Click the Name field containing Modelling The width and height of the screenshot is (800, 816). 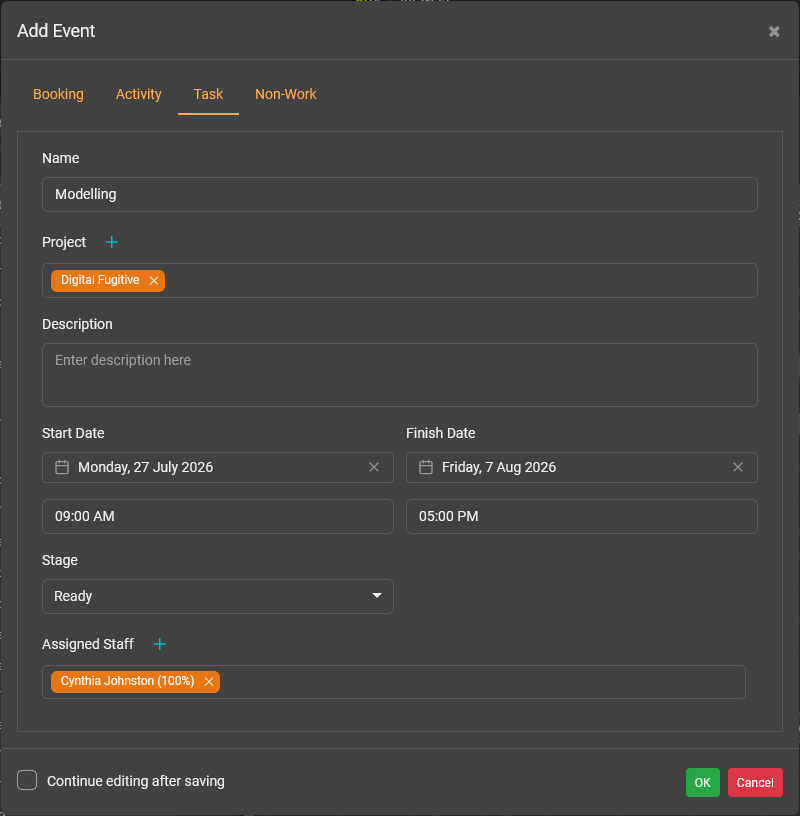point(399,195)
